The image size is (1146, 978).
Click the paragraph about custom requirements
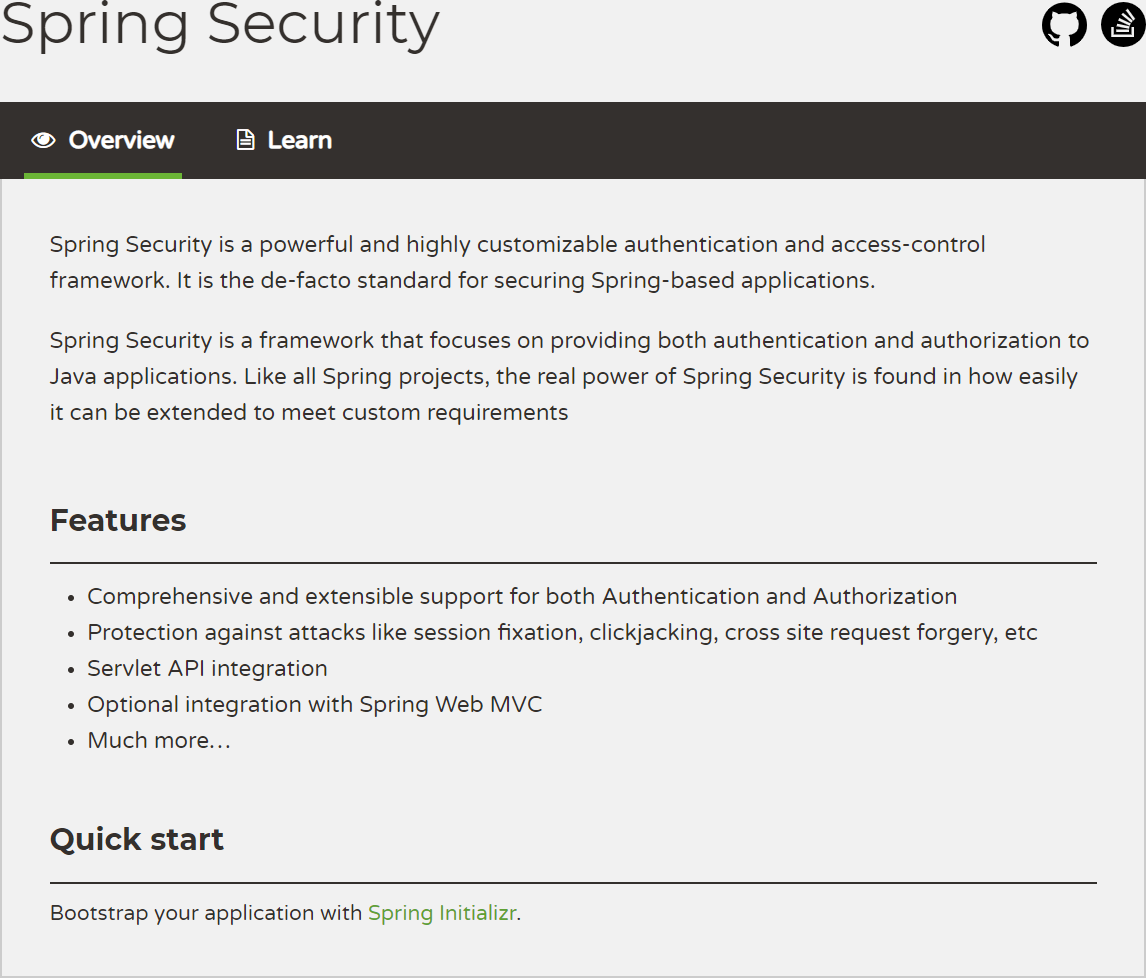point(569,376)
